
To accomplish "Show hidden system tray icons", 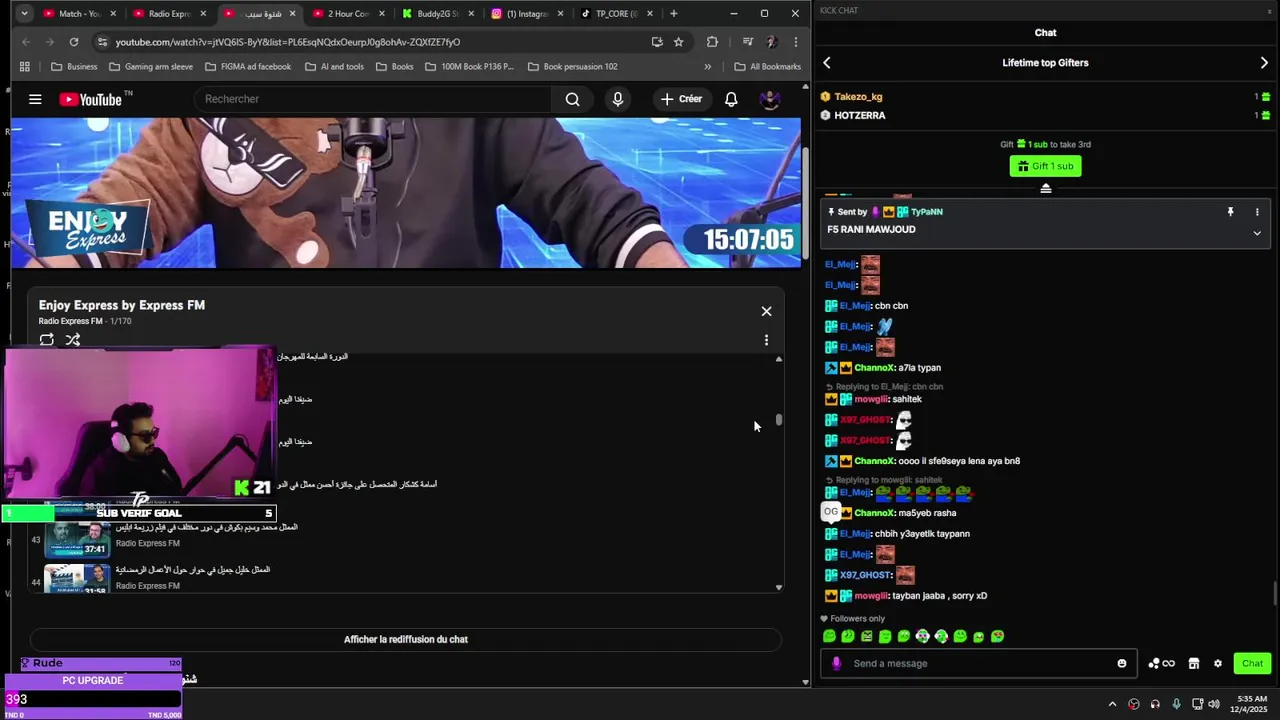I will click(1112, 704).
